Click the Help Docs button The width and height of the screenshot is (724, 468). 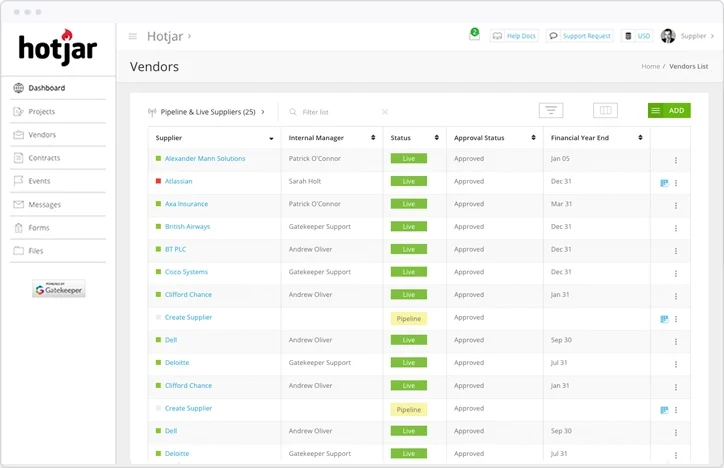coord(515,36)
